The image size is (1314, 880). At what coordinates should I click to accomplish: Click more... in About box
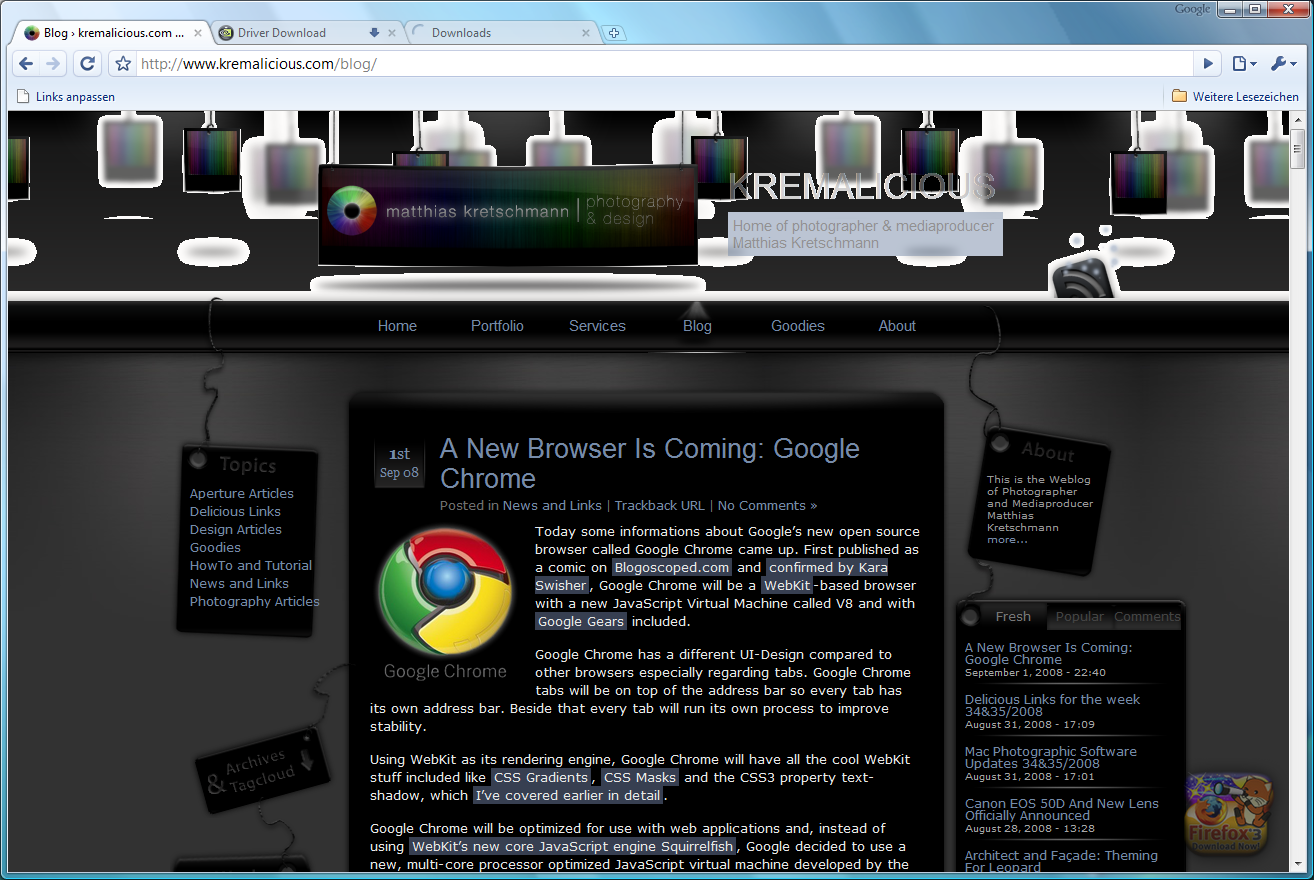[1007, 540]
